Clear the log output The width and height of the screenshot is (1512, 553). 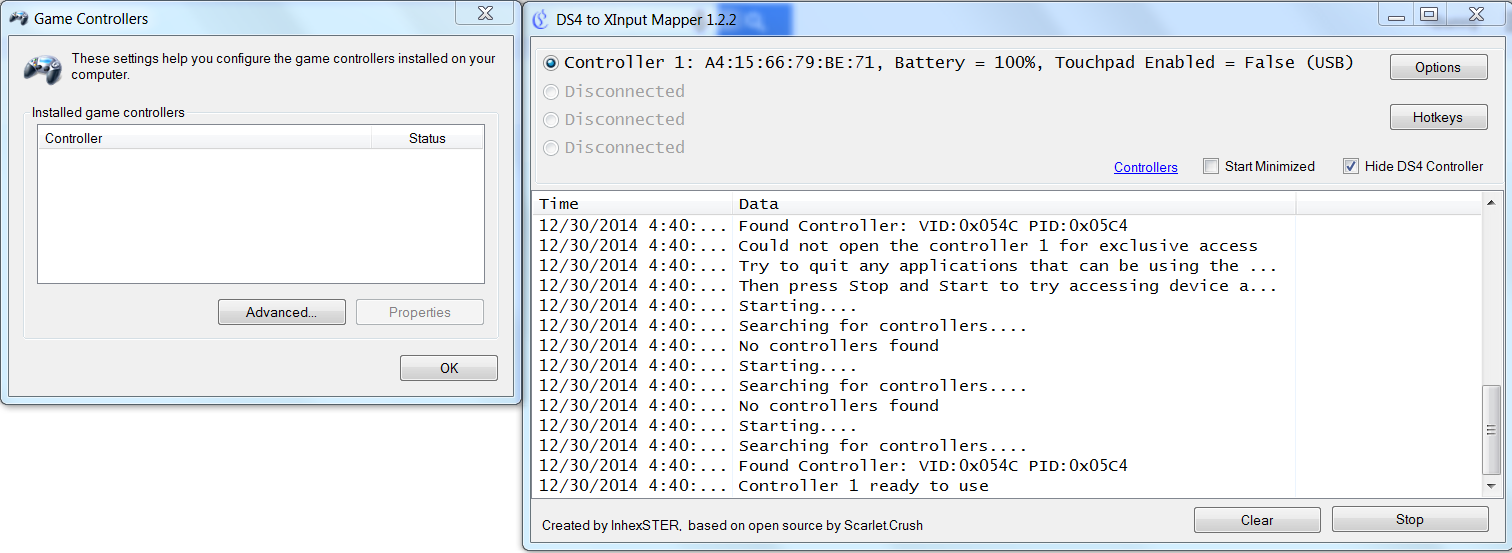click(x=1257, y=520)
